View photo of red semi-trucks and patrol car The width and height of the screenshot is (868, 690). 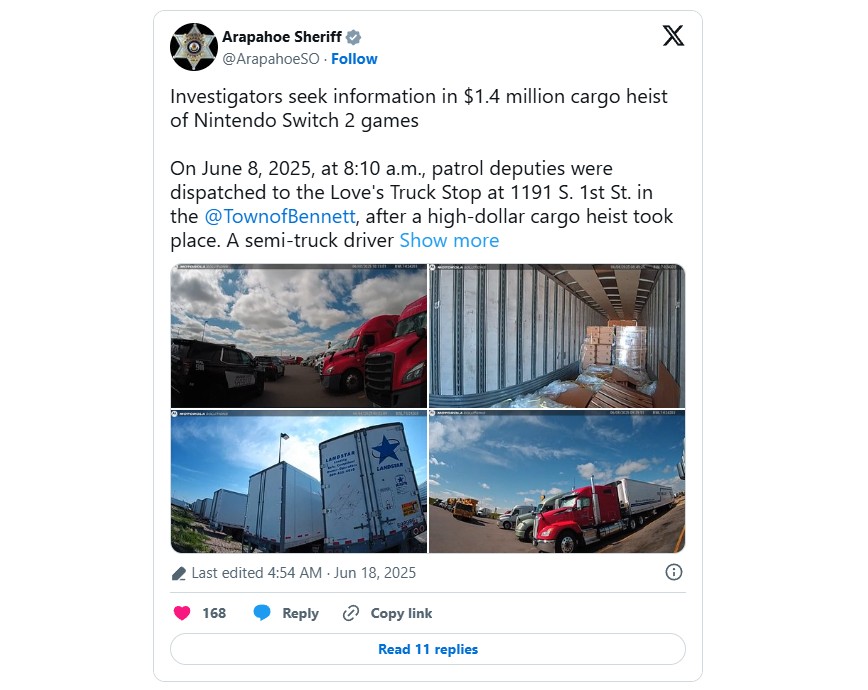pos(299,336)
